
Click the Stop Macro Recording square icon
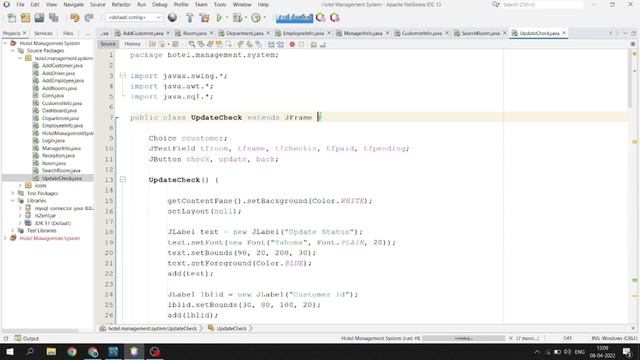point(301,44)
